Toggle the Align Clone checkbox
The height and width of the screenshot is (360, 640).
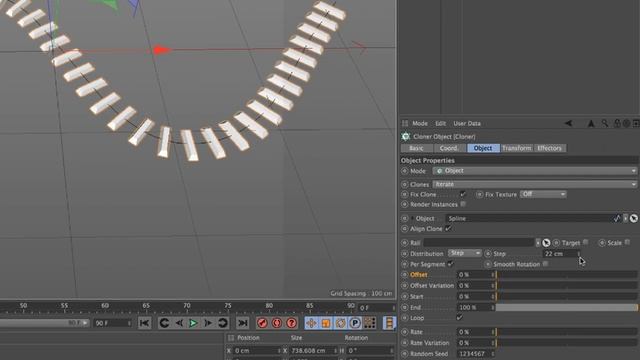point(448,229)
